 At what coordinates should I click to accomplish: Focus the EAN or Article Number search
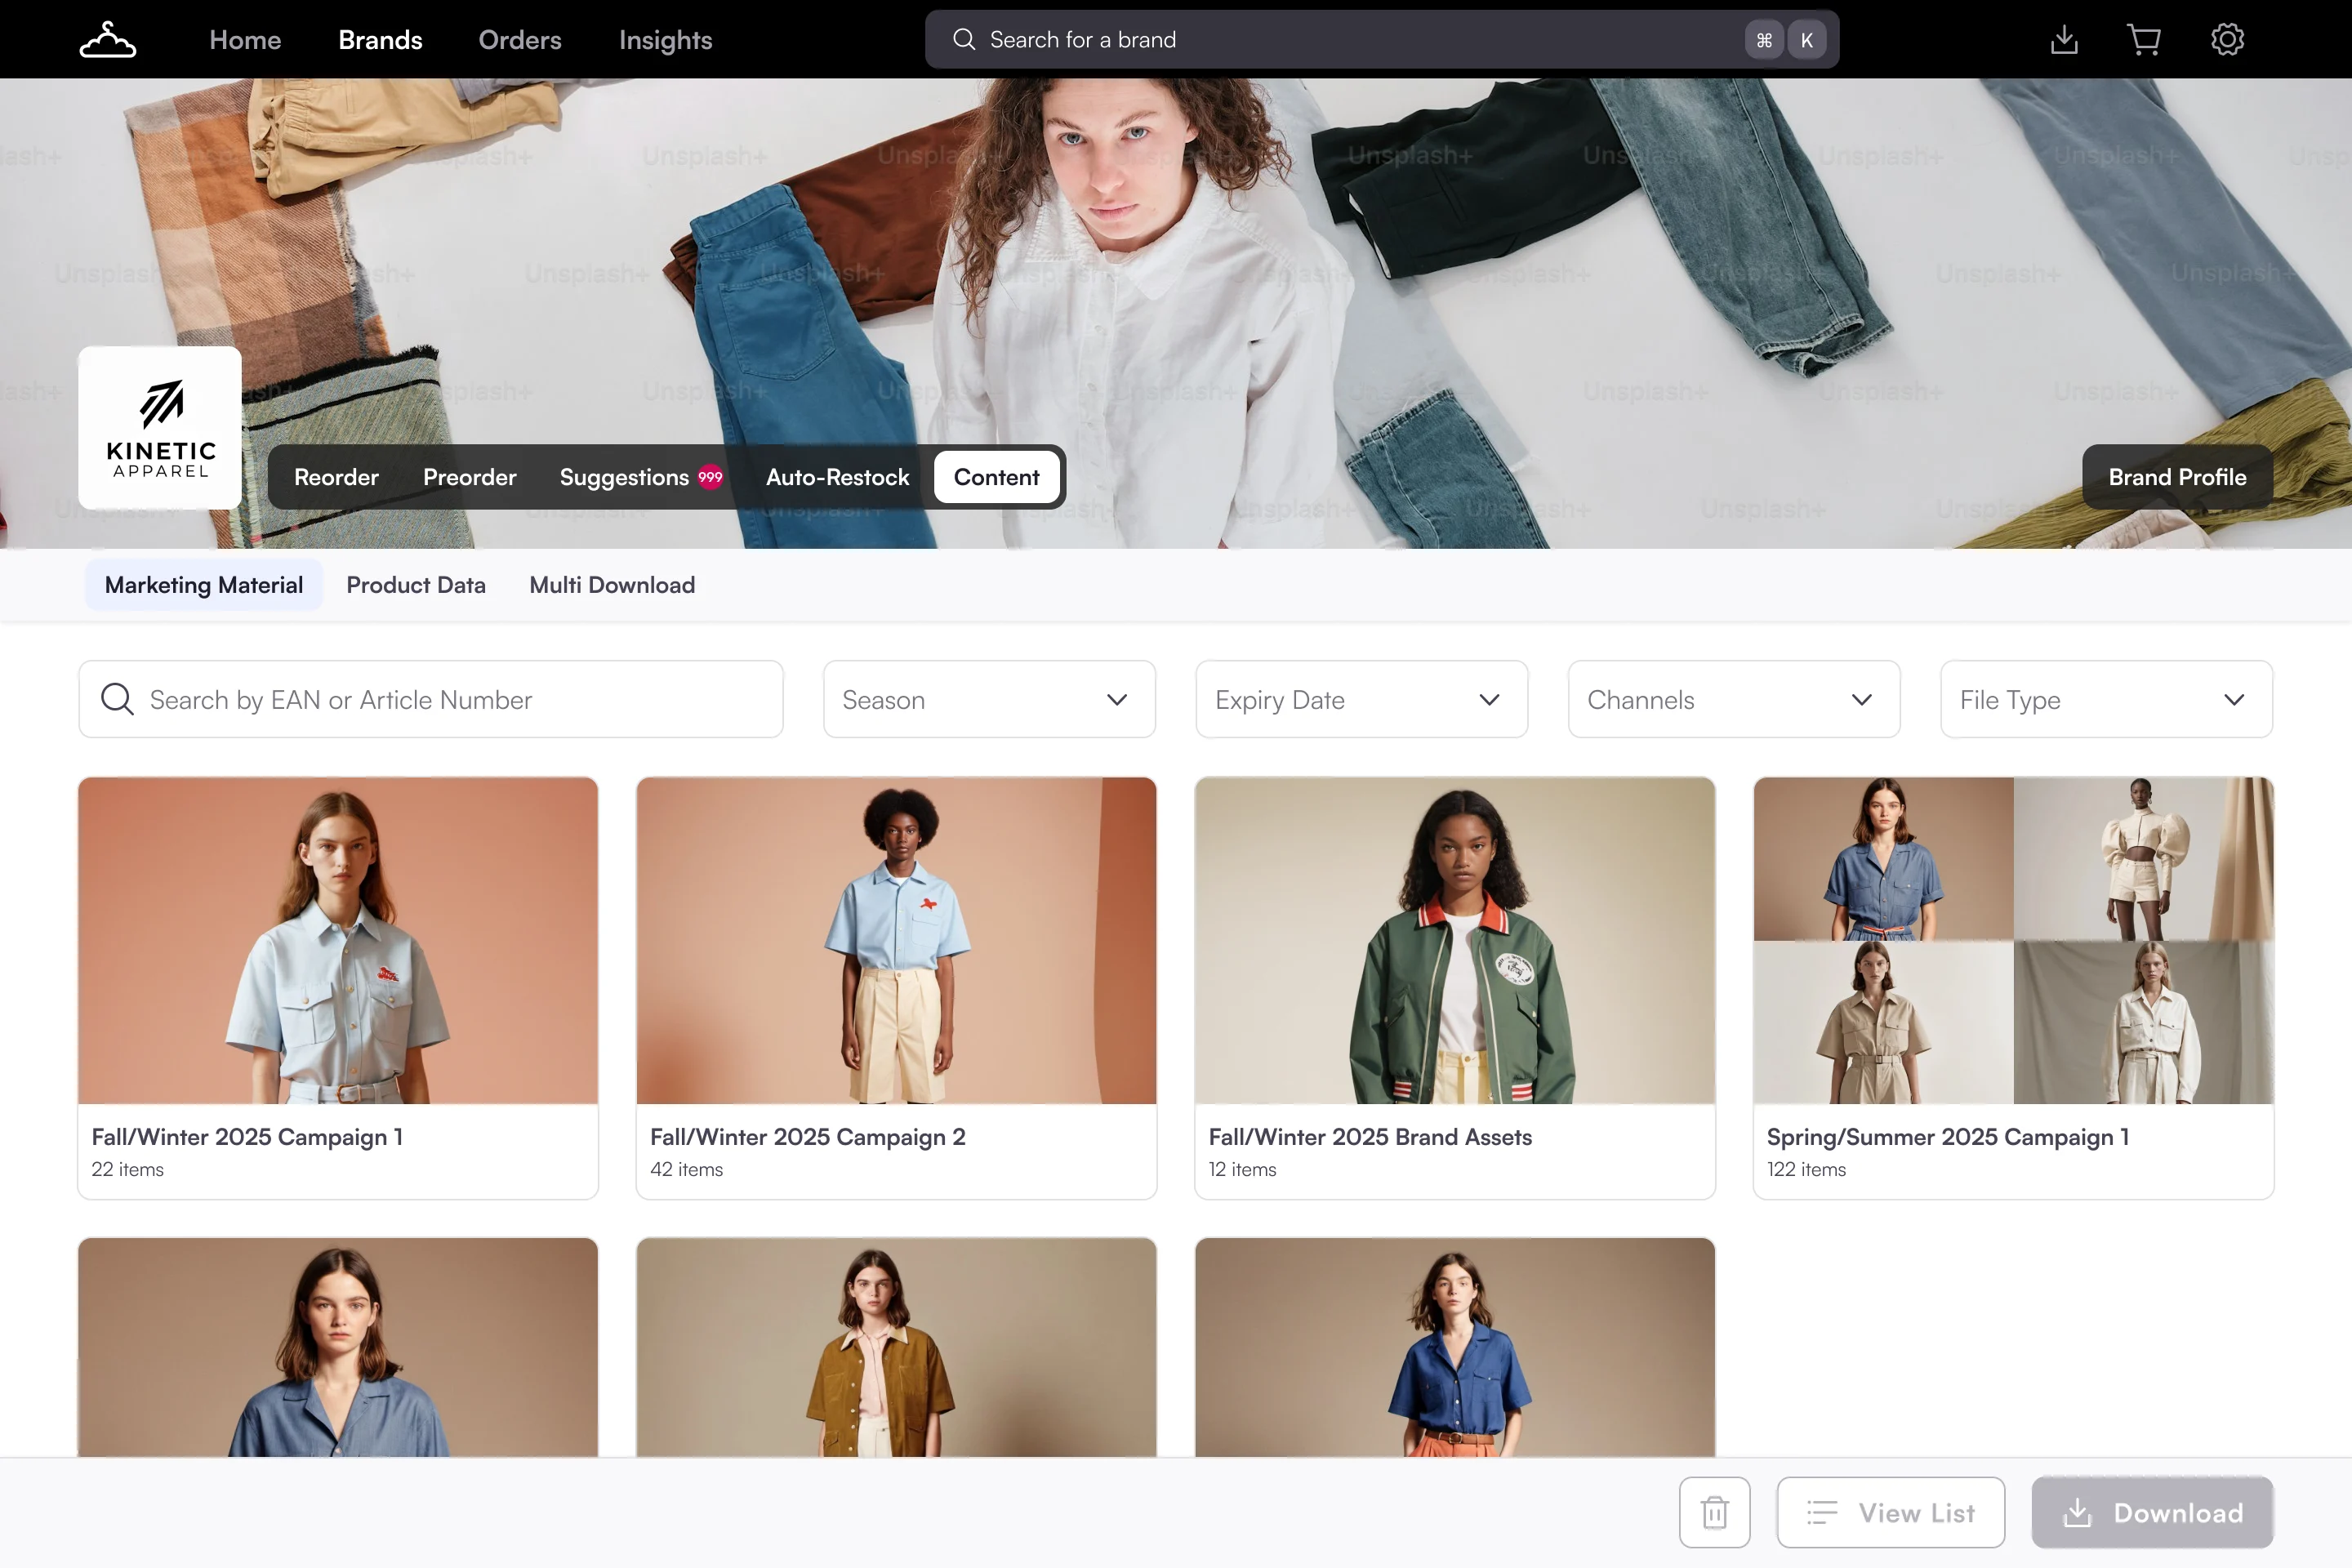[x=431, y=699]
